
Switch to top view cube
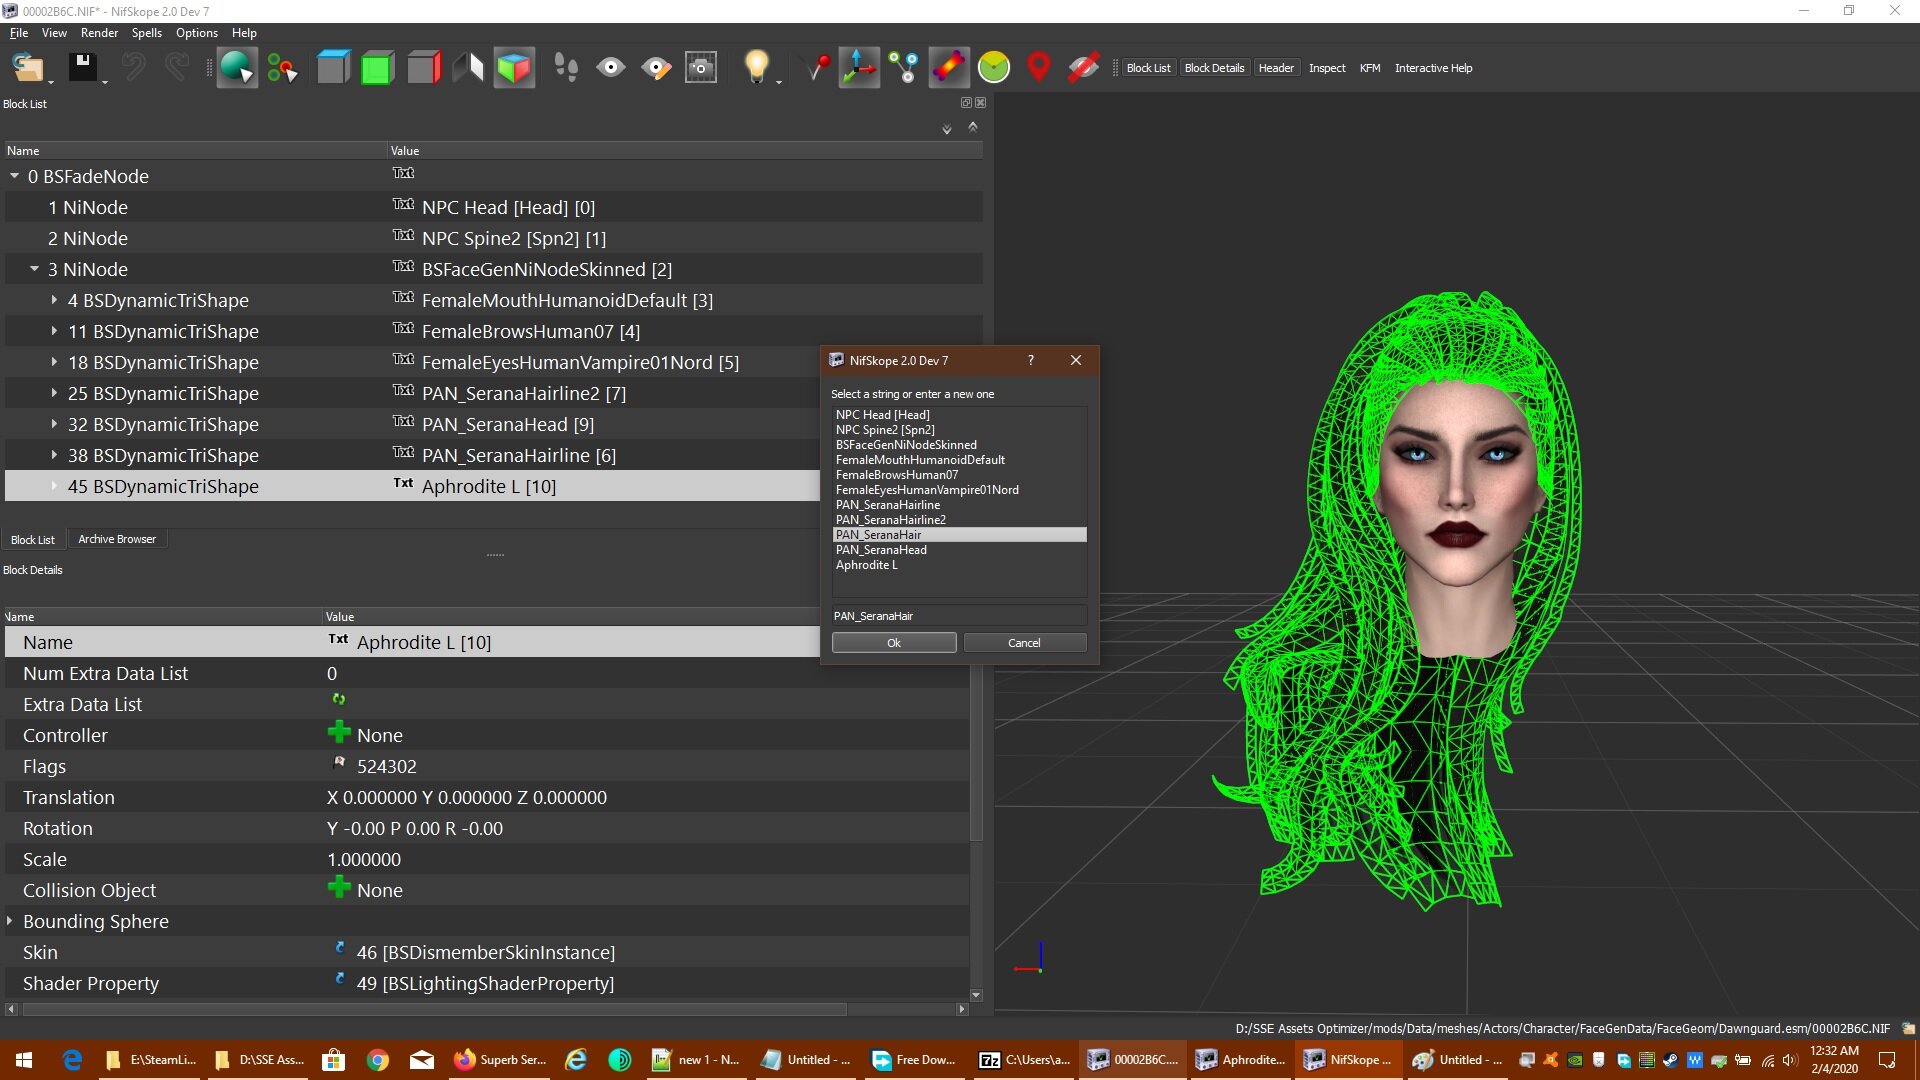pos(333,68)
